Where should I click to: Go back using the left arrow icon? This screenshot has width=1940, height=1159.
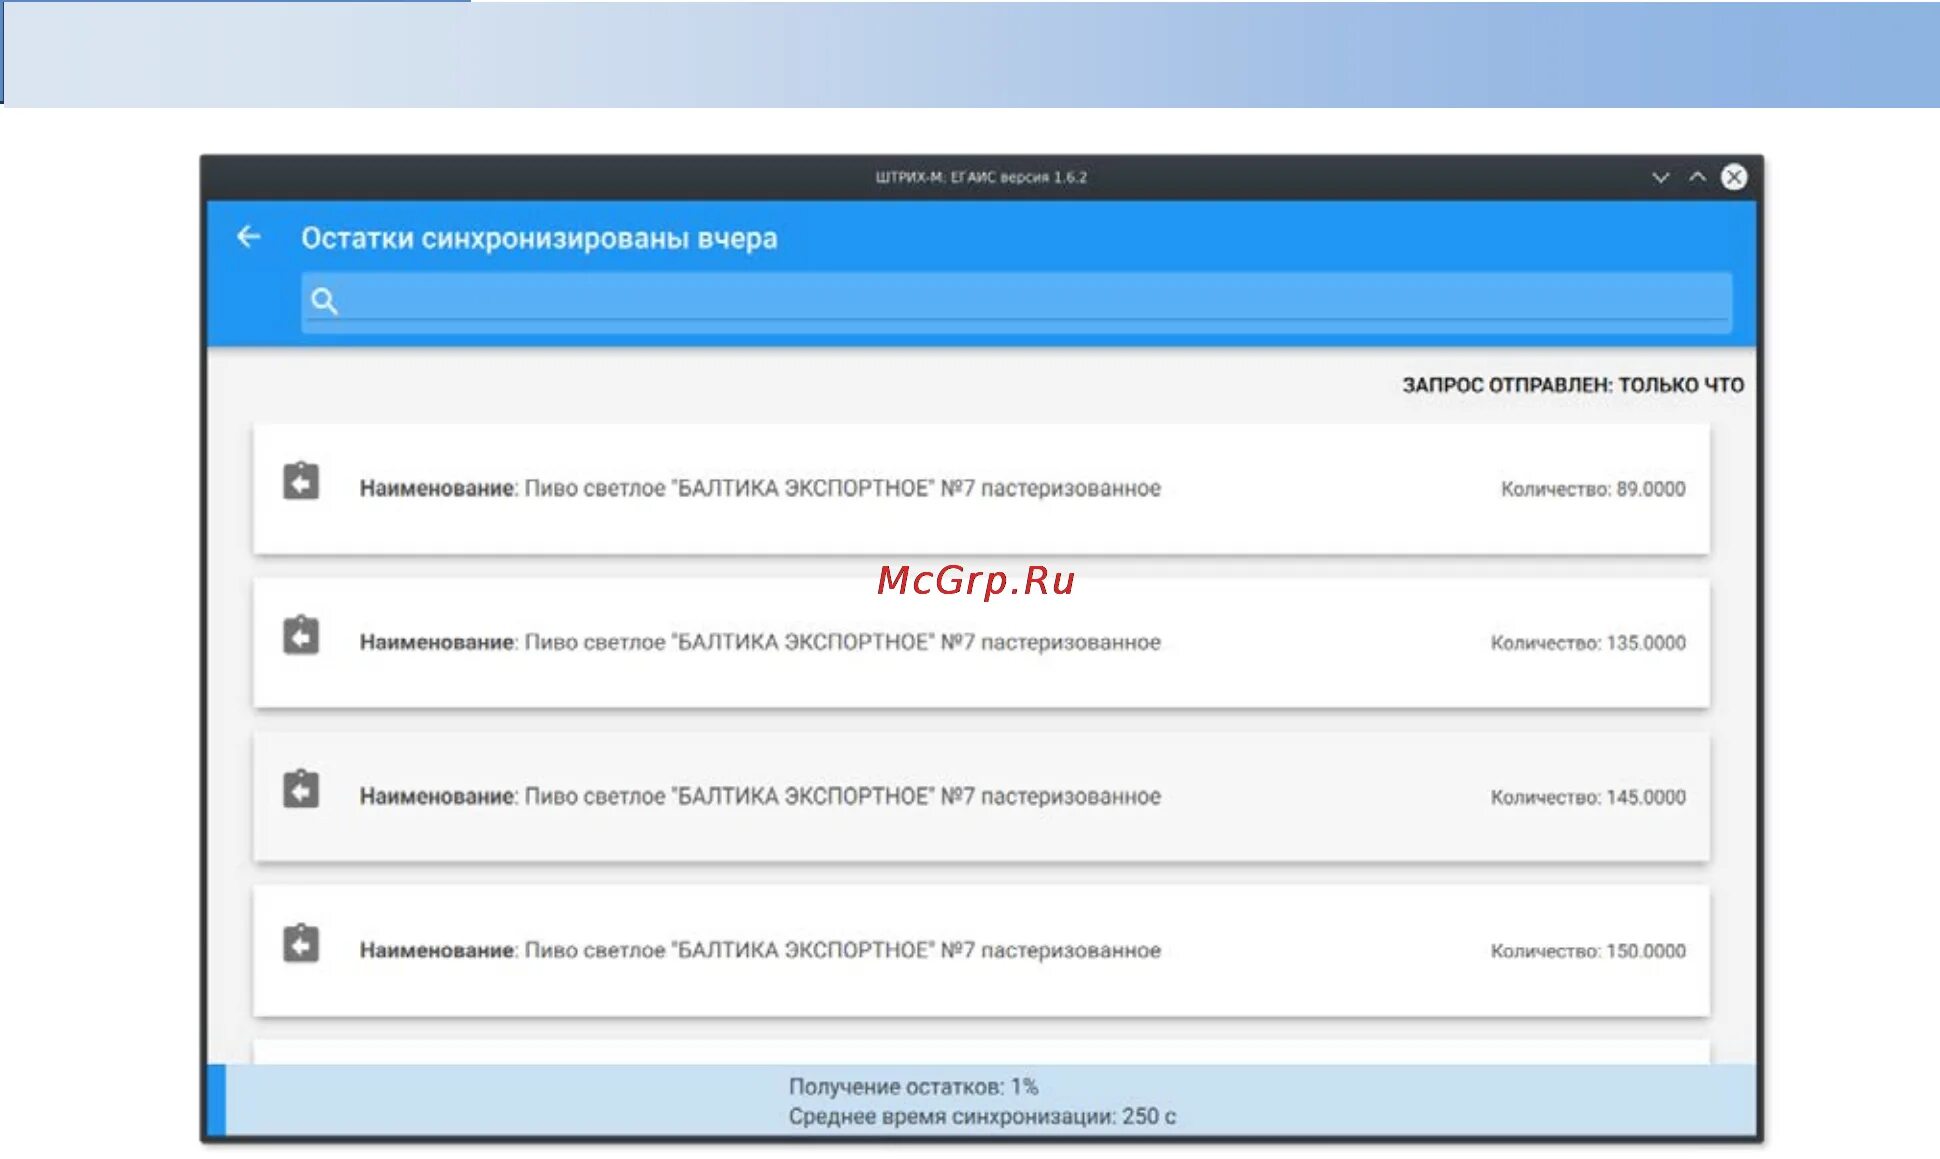(248, 237)
